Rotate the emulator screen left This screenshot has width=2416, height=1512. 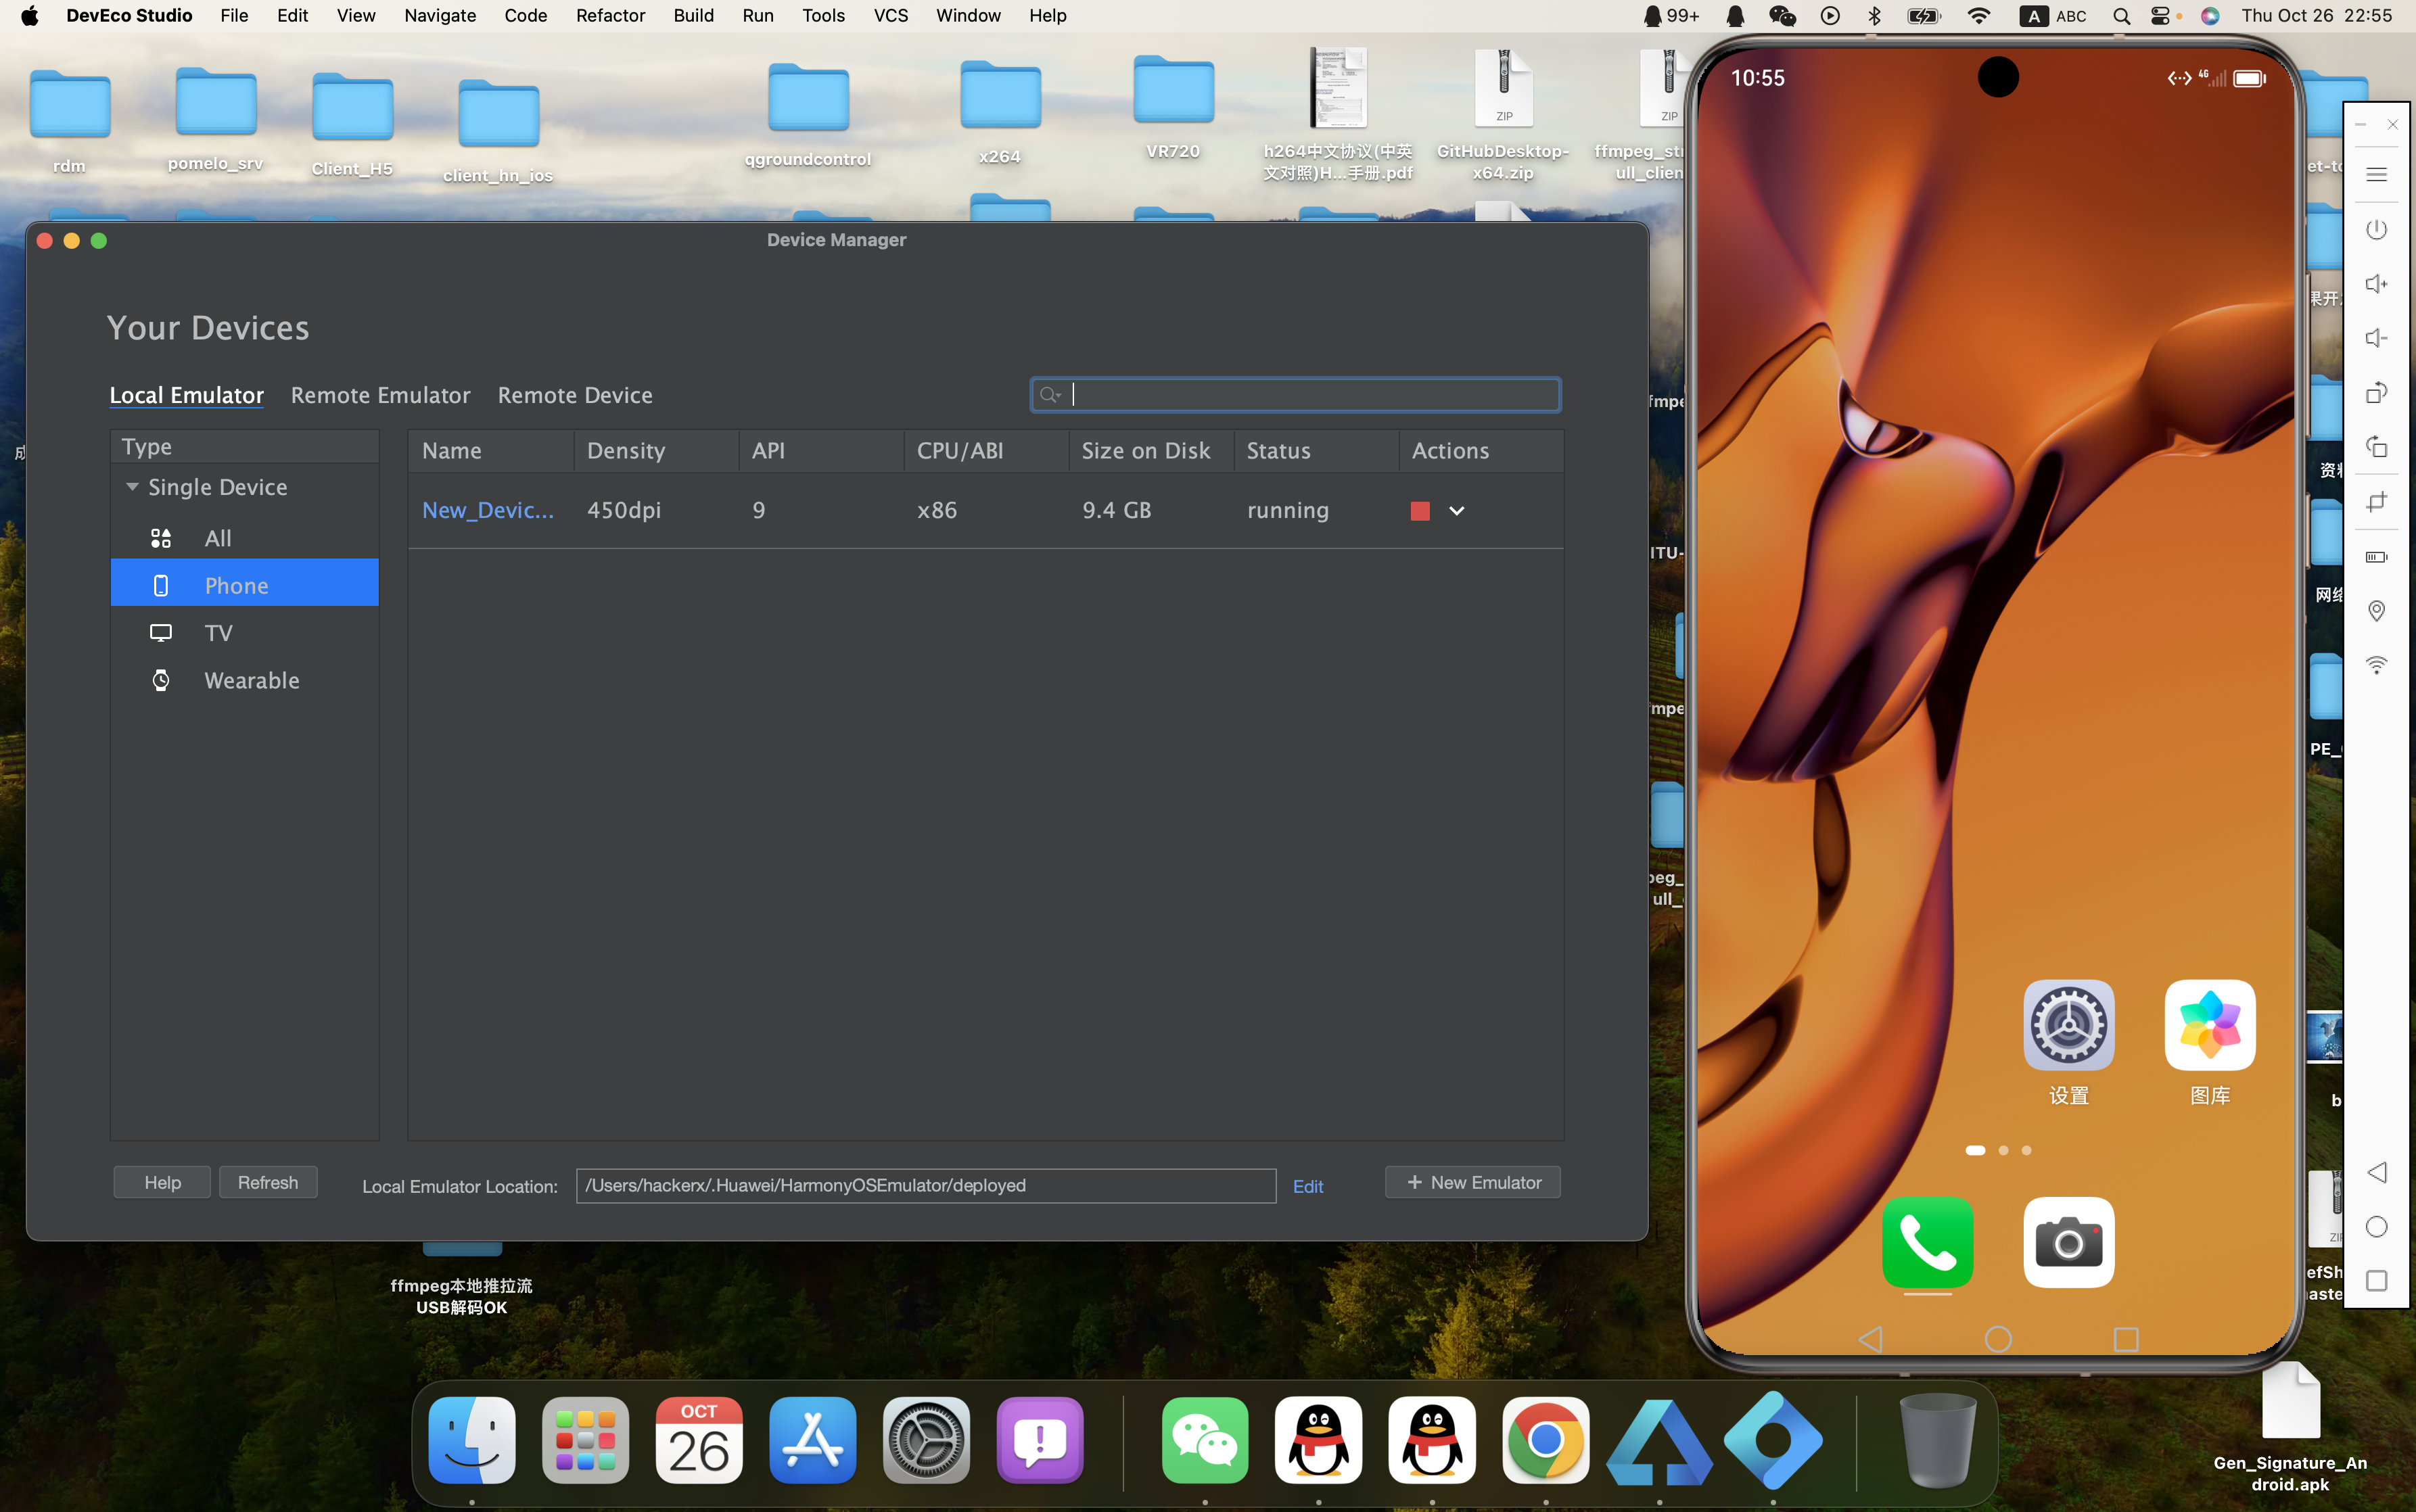[2376, 447]
